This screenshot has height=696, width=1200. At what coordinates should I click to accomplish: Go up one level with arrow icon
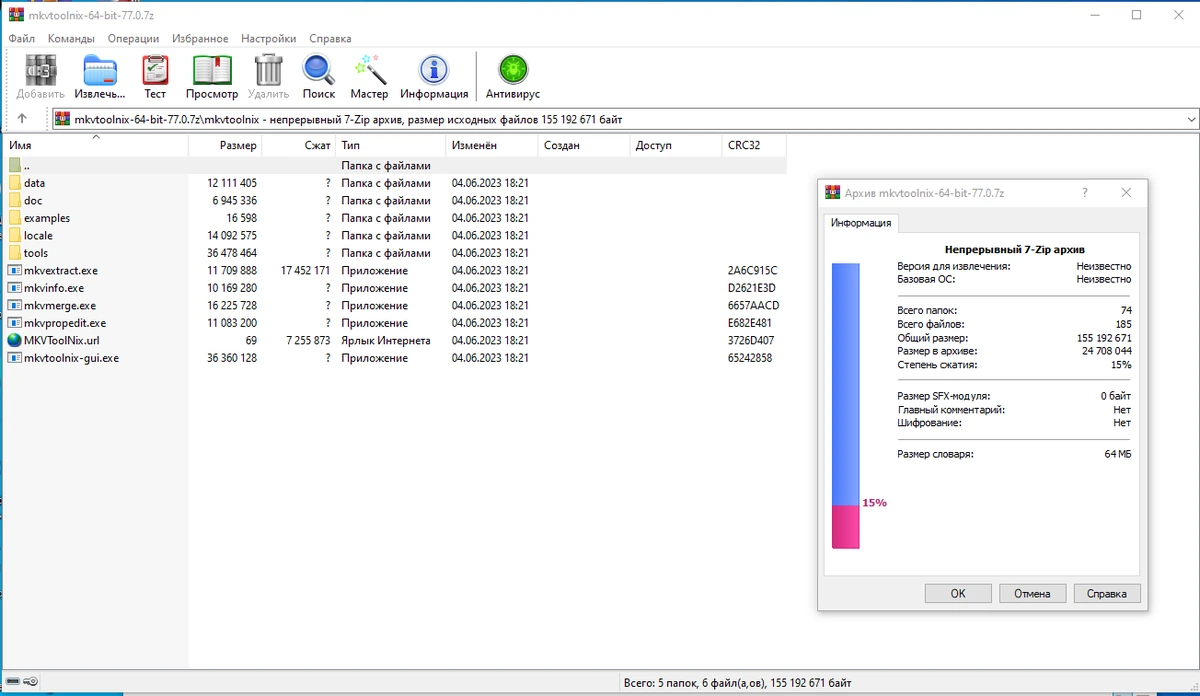(22, 119)
